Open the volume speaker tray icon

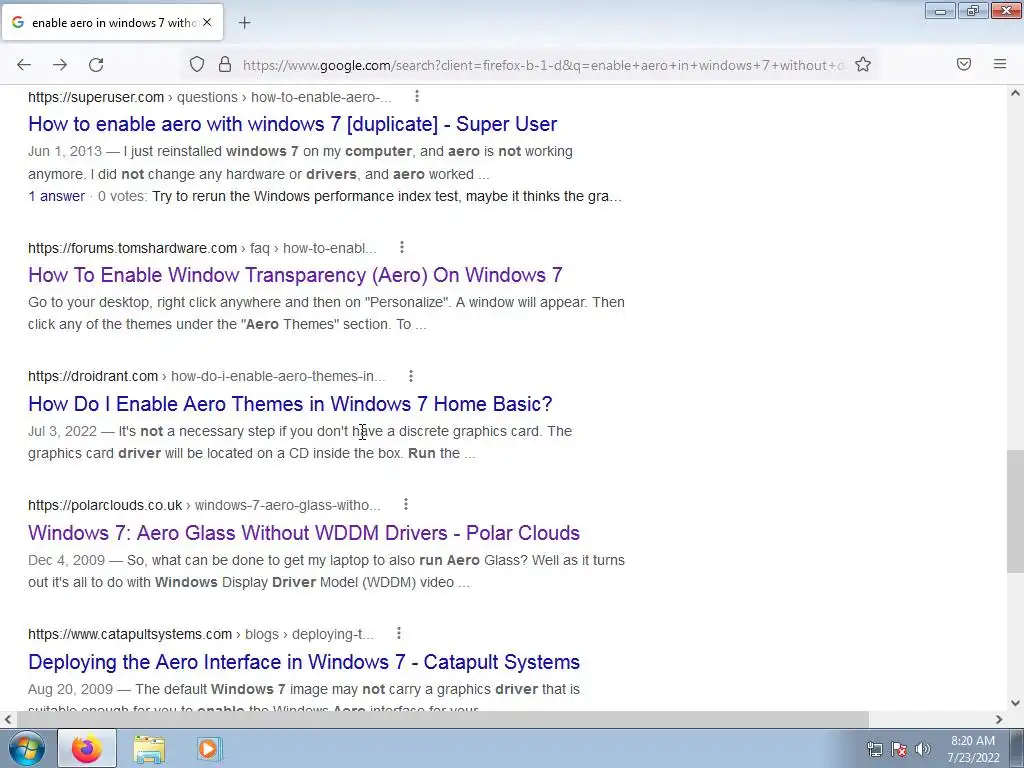click(923, 749)
